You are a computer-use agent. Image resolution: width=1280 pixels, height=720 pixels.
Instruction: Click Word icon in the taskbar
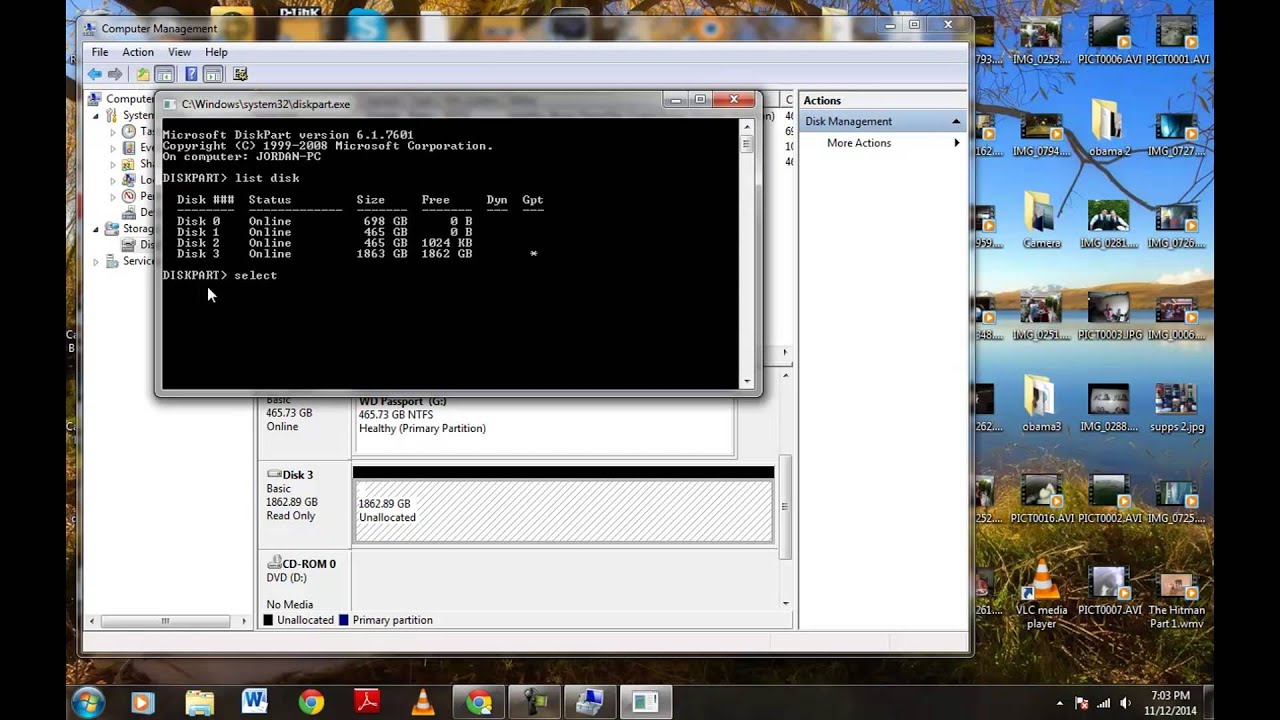(254, 702)
